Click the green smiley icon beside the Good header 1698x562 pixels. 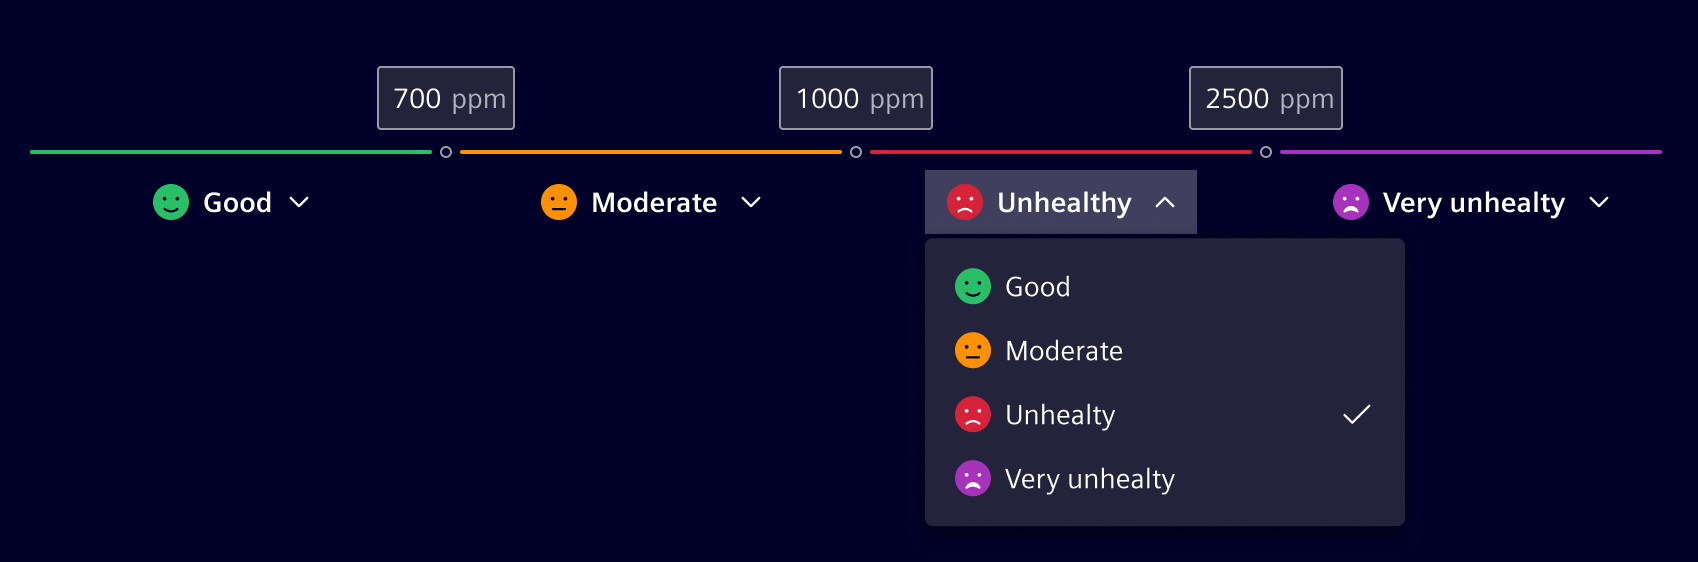click(171, 202)
